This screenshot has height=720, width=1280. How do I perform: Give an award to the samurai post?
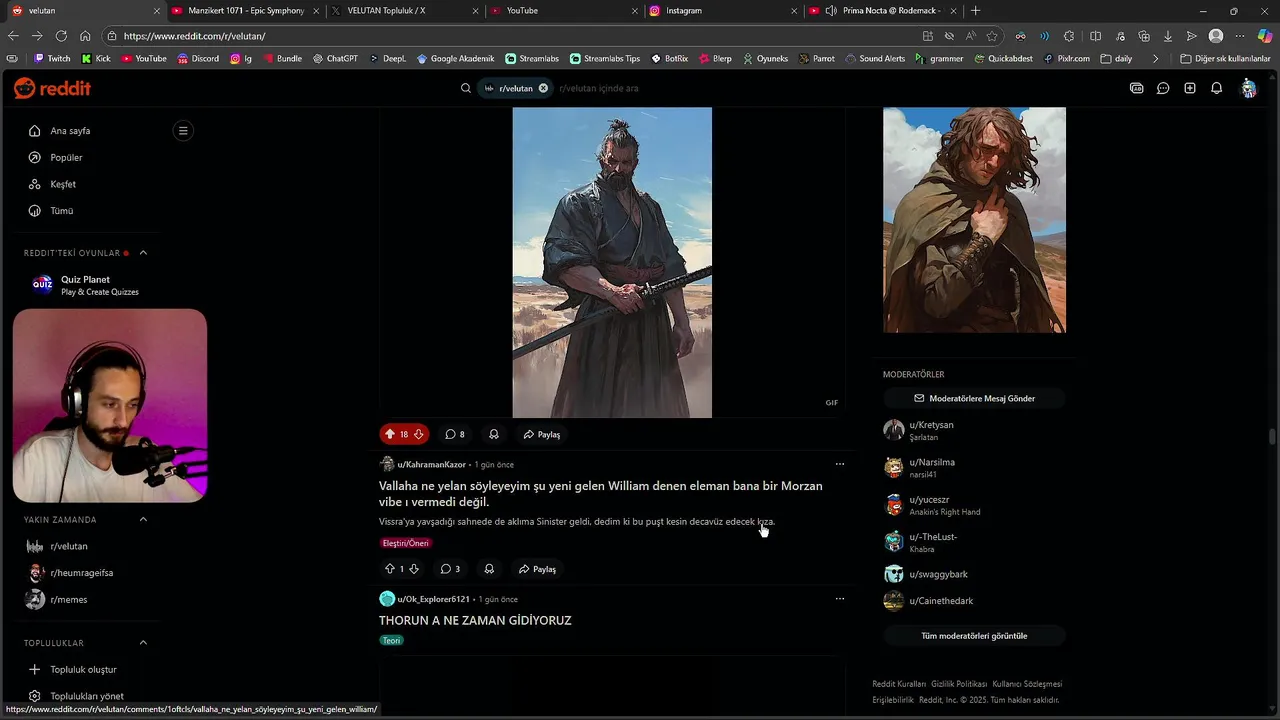coord(494,434)
